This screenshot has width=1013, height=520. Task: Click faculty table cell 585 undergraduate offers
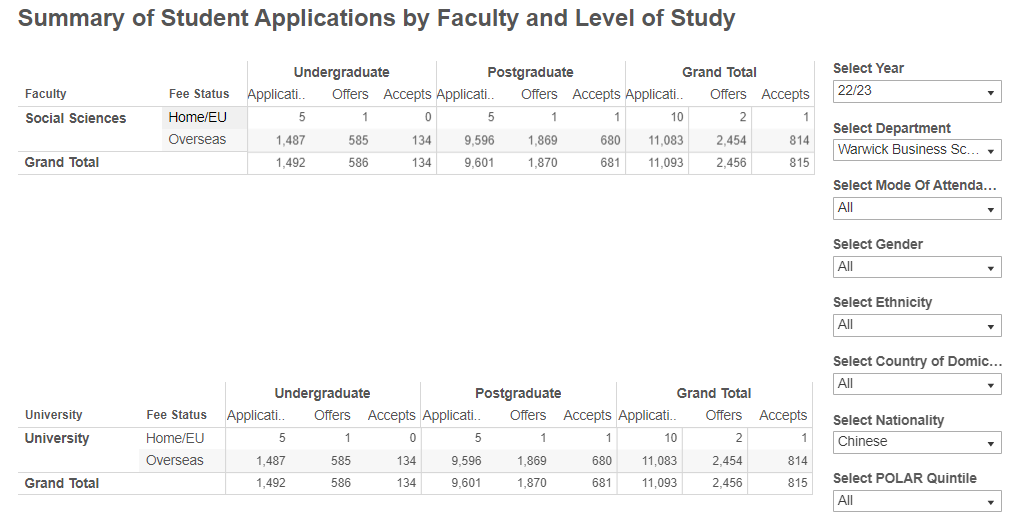click(x=358, y=140)
